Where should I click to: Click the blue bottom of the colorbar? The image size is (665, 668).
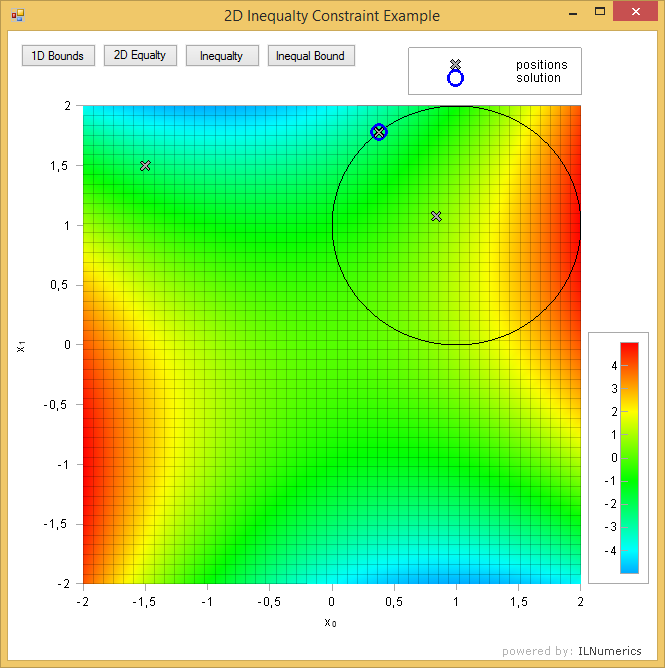[x=629, y=567]
